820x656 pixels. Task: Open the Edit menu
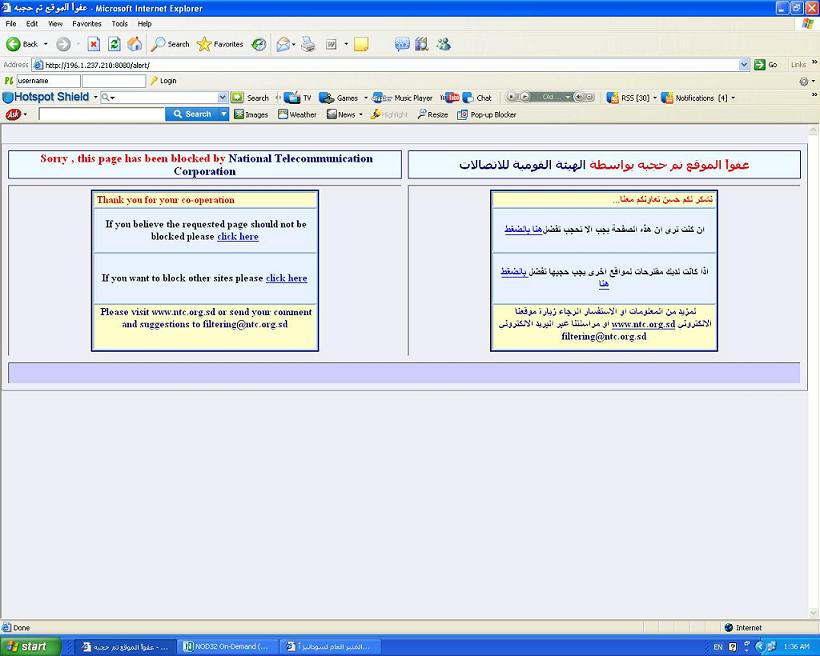pos(32,24)
